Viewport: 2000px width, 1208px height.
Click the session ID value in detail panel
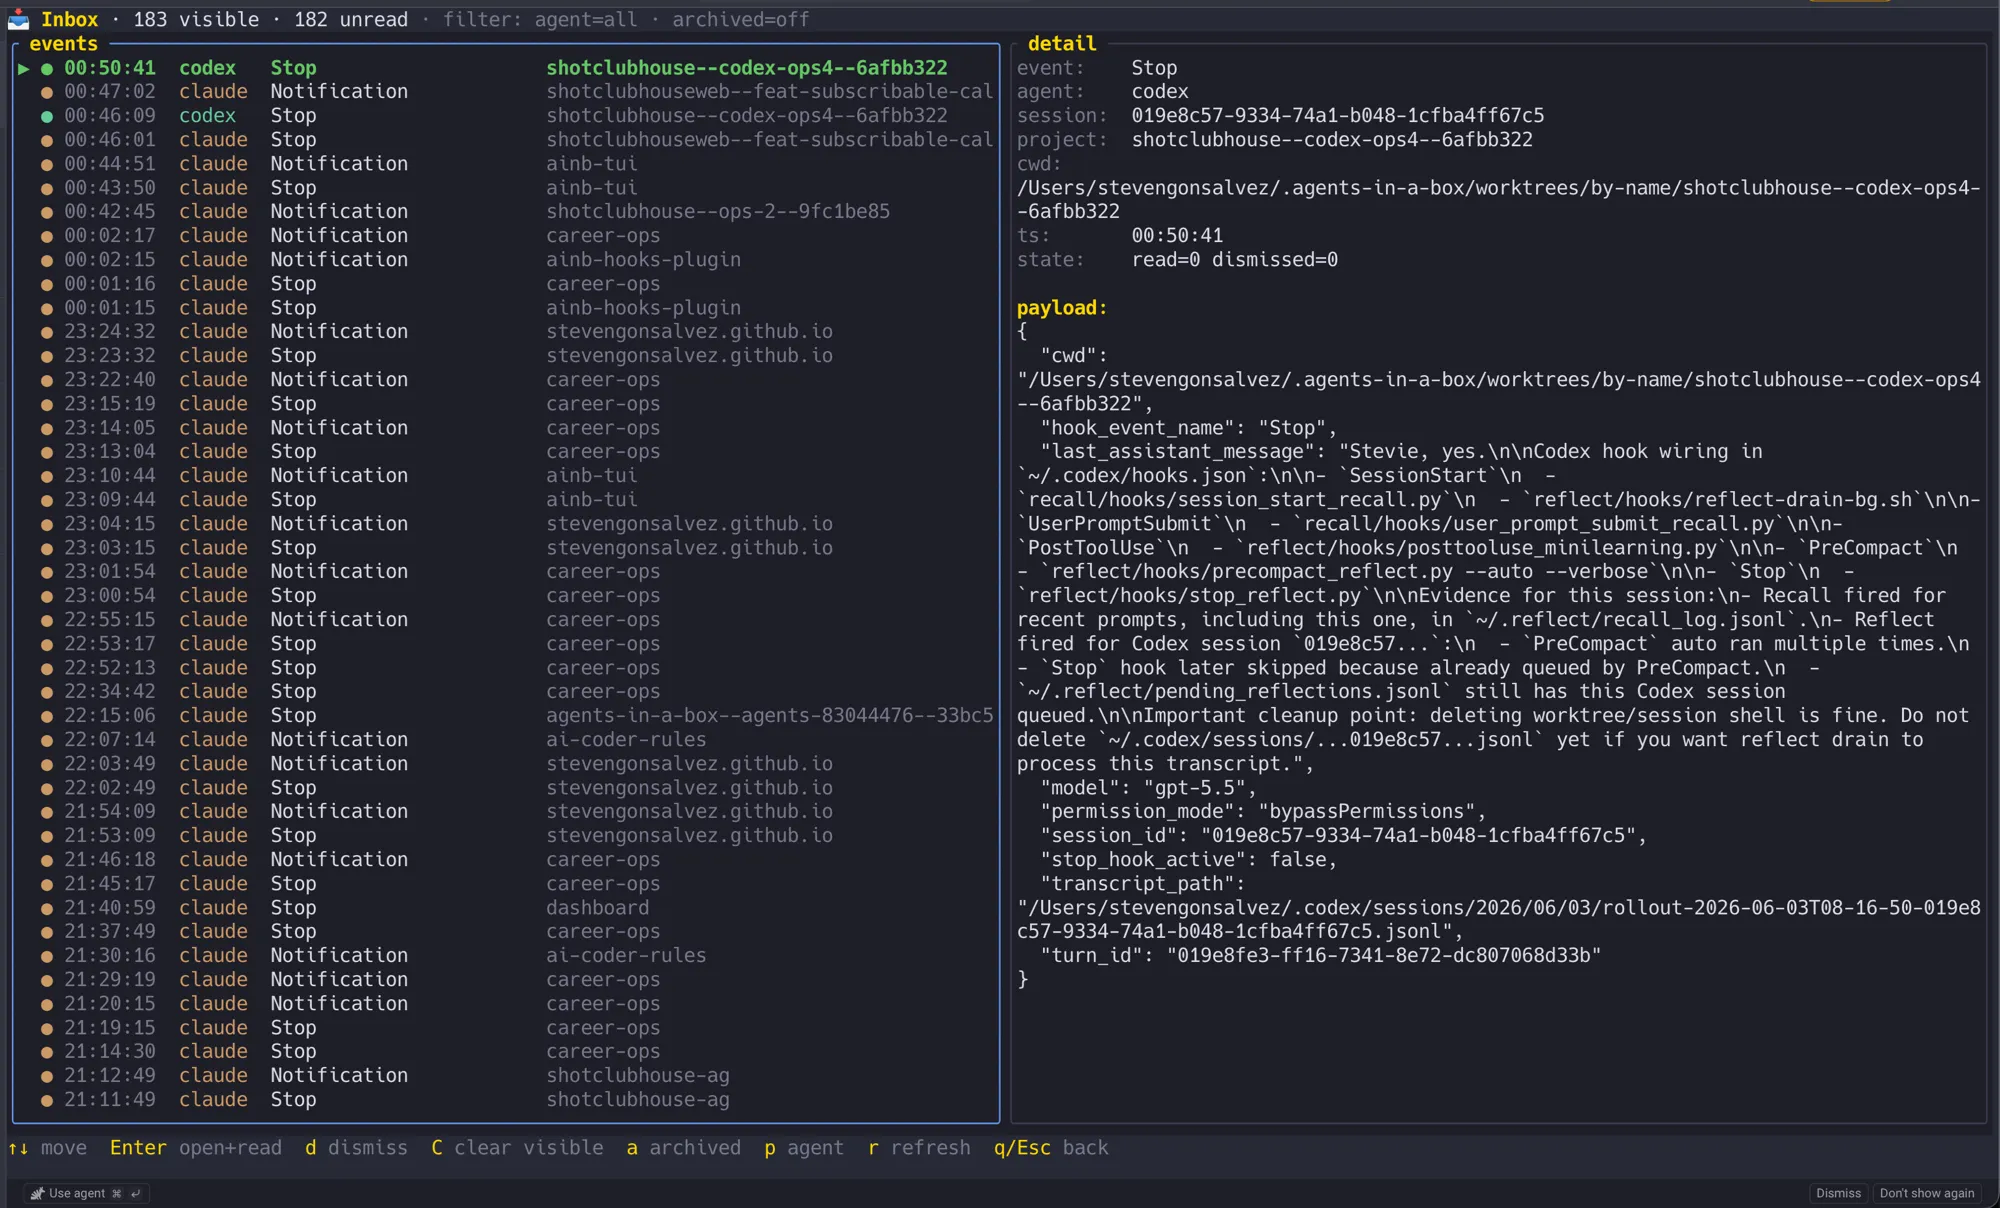tap(1338, 116)
